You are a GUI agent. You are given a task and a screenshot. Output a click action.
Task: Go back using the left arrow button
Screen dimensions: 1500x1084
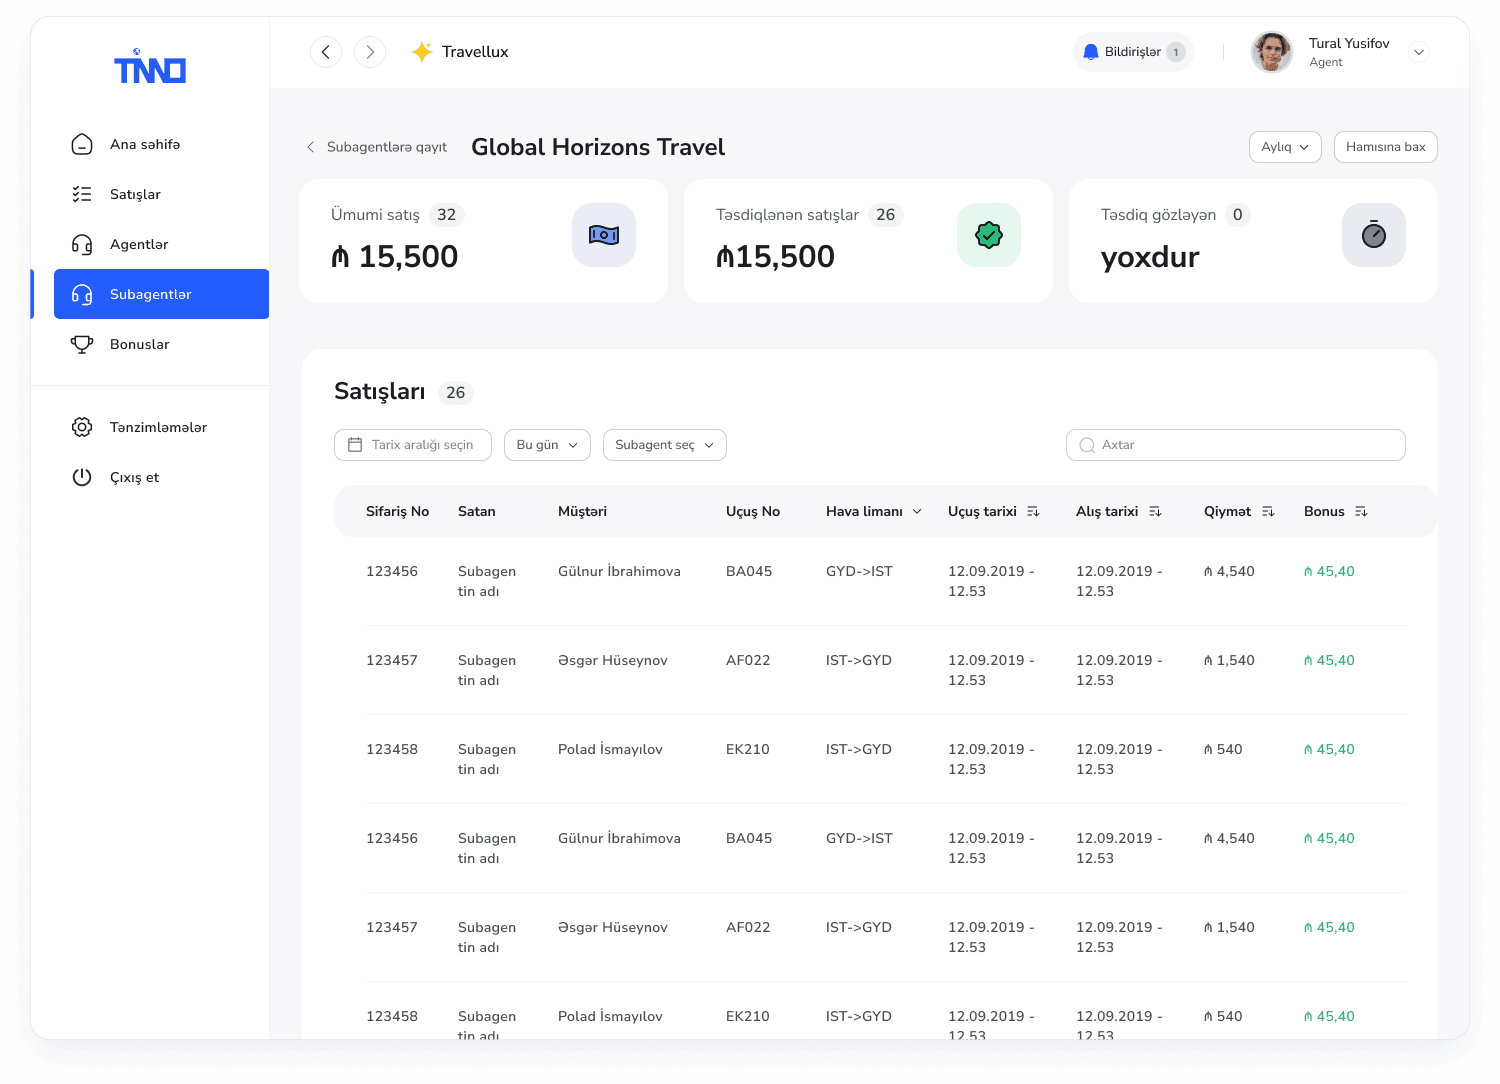pos(326,52)
